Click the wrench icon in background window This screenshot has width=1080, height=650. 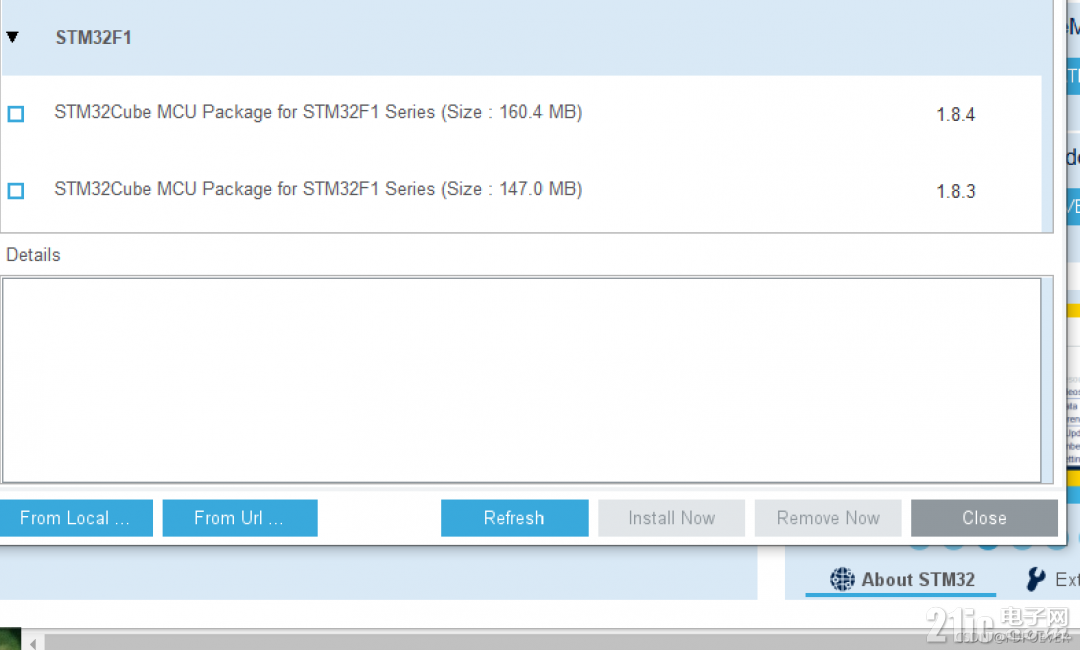1035,579
